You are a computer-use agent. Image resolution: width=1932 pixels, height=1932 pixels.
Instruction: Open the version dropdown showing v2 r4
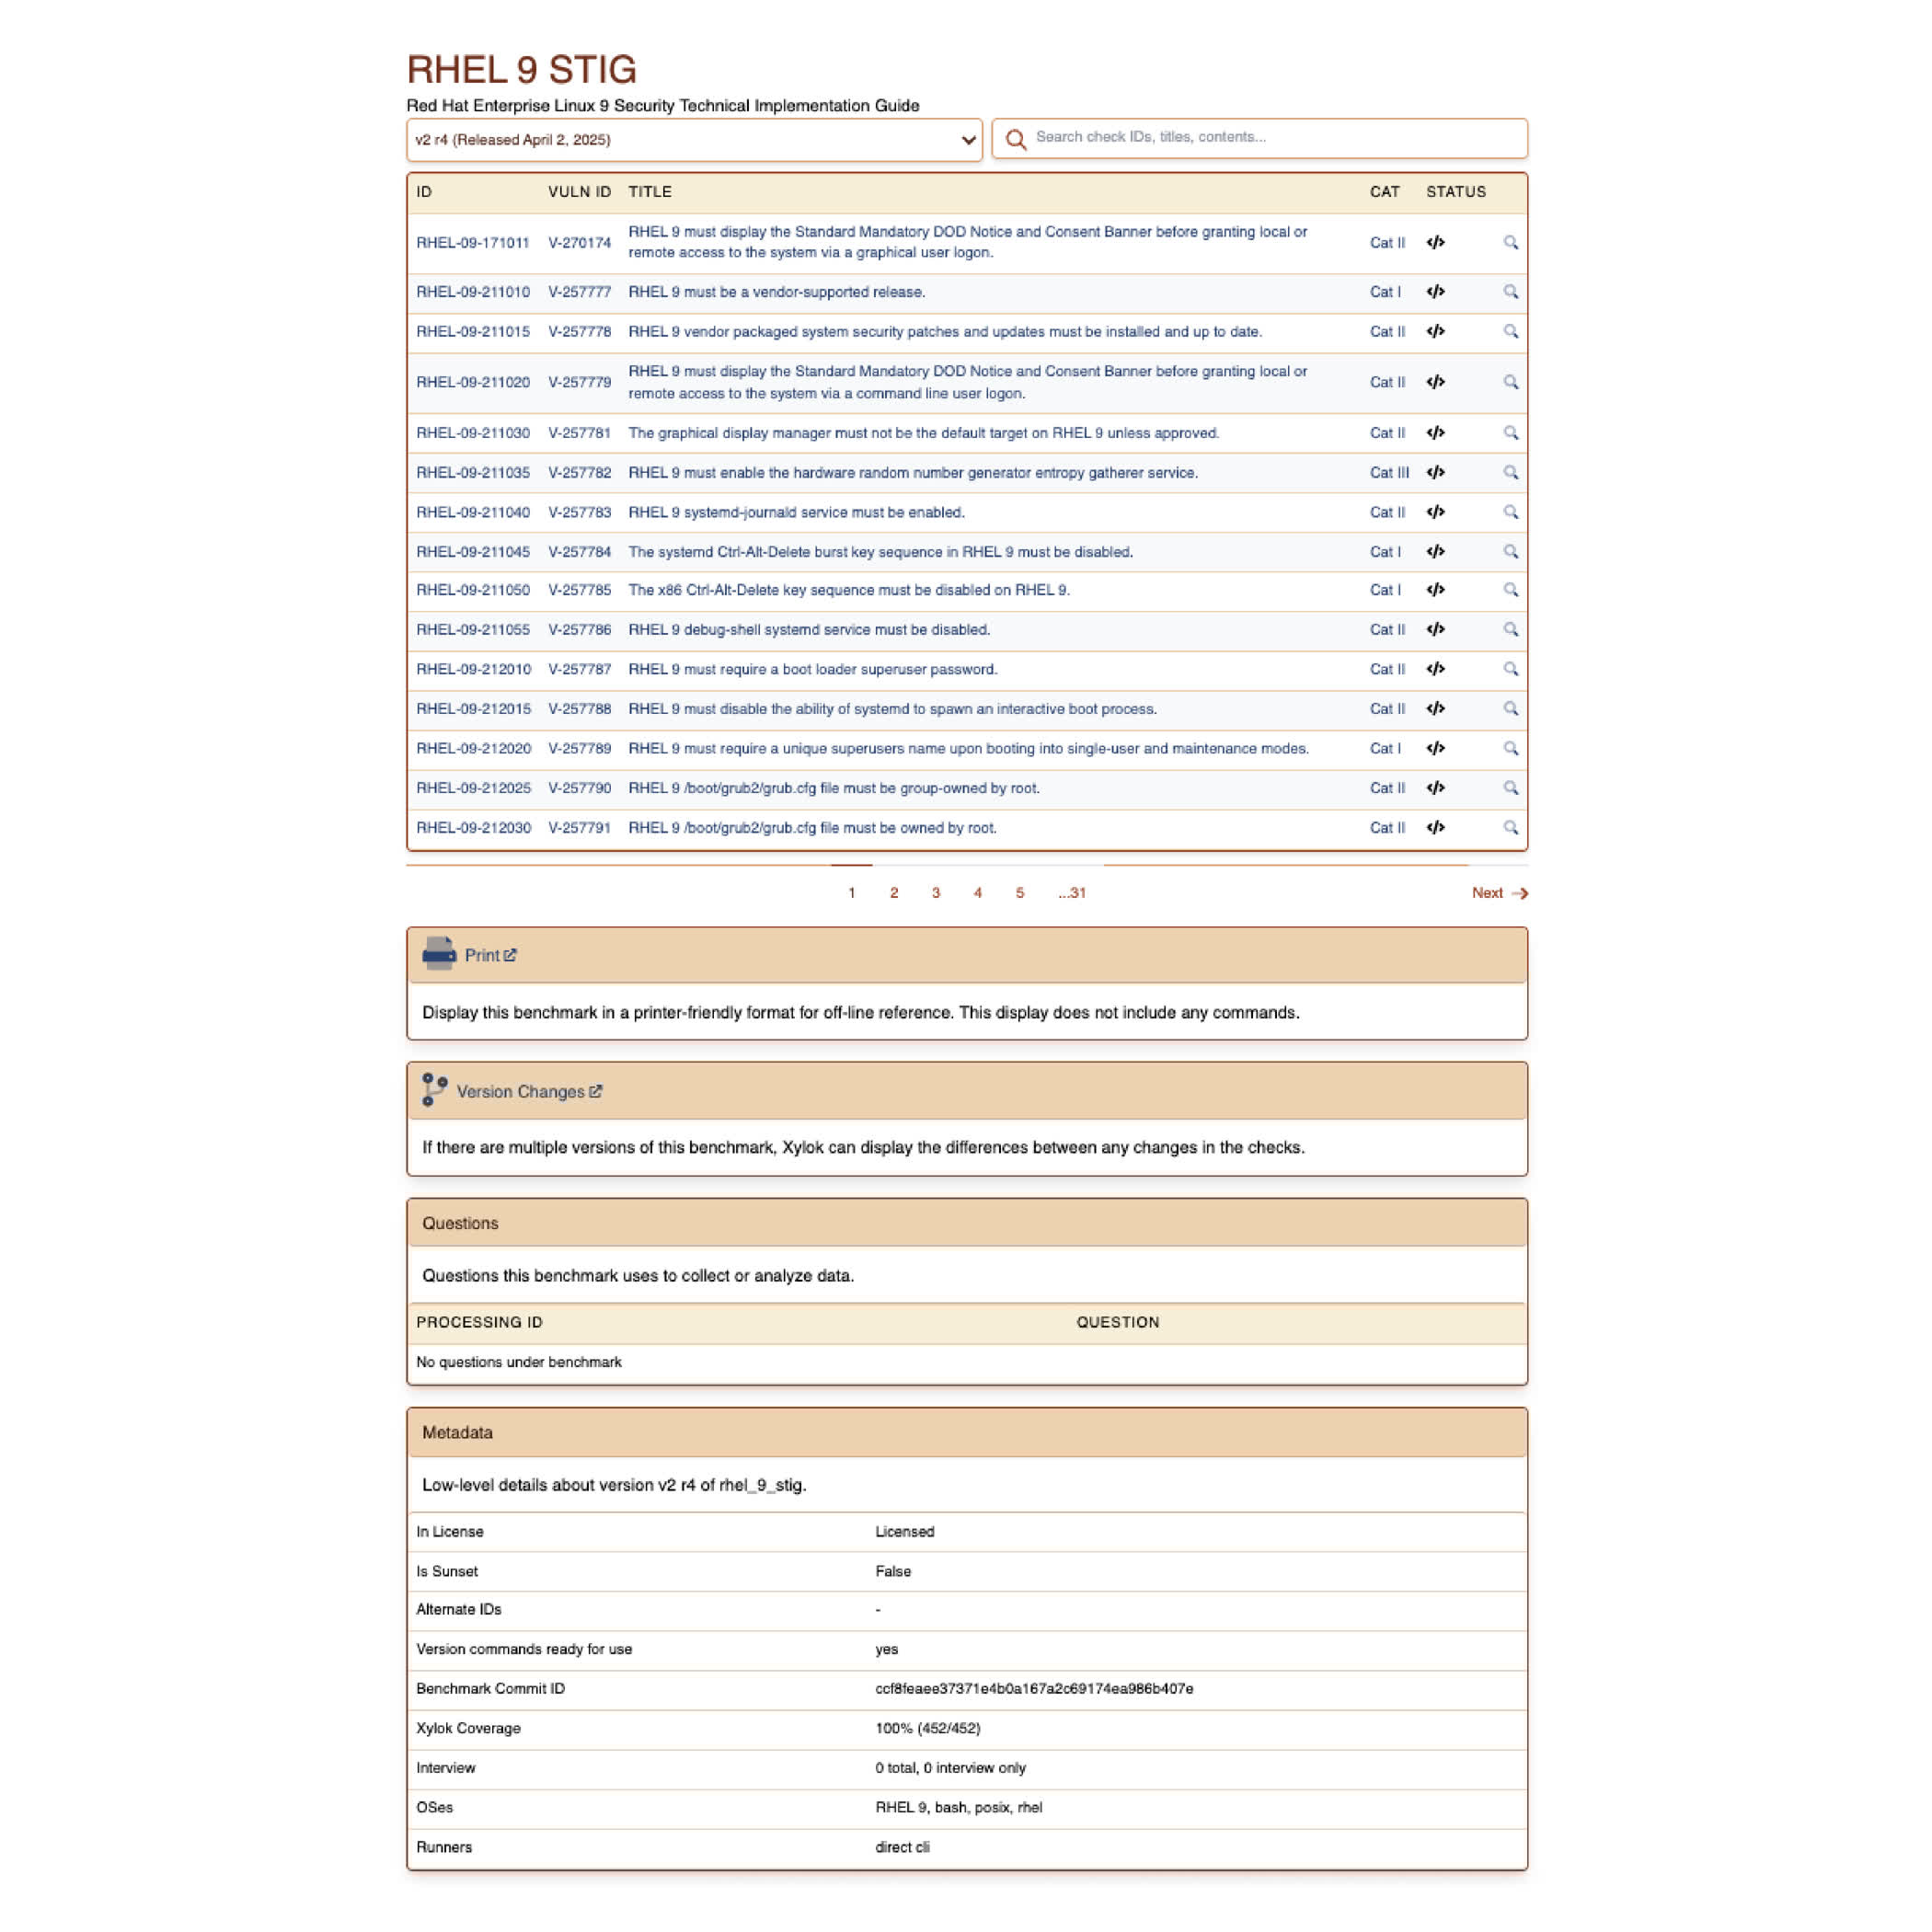(x=694, y=140)
